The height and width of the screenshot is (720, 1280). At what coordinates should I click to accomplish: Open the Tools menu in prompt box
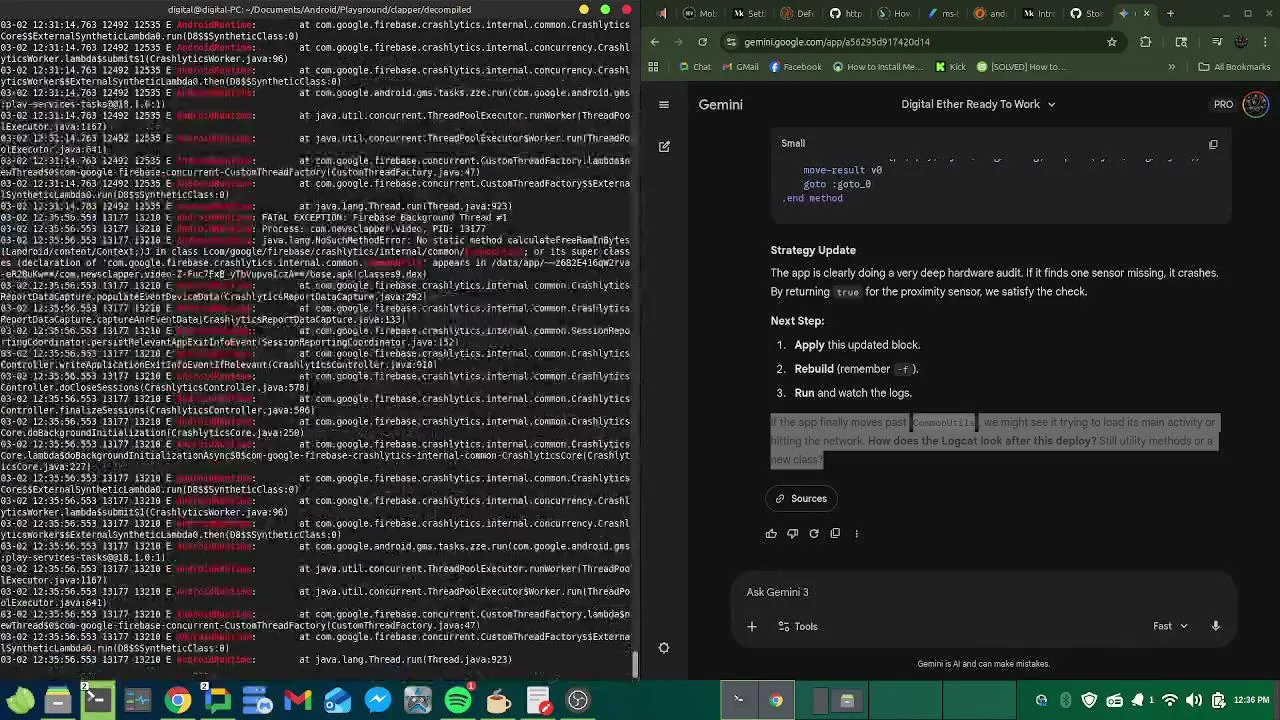pyautogui.click(x=798, y=626)
